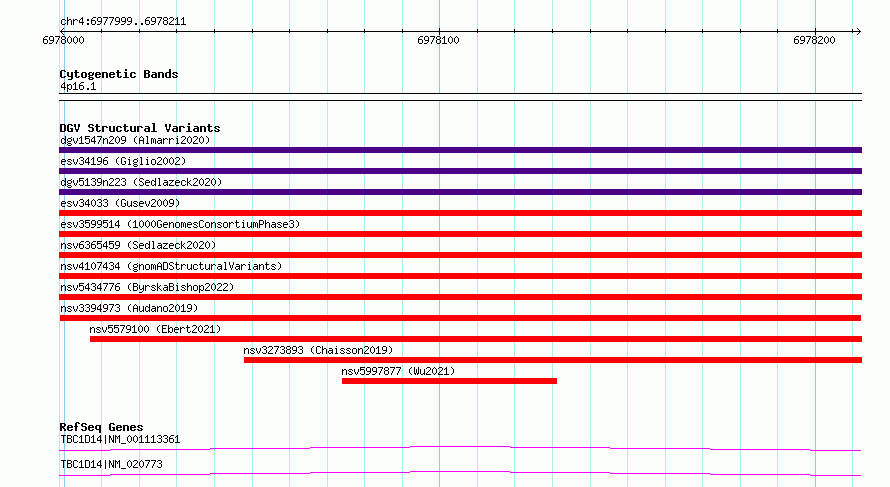Click the left arrow at ruler start
This screenshot has width=890, height=487.
[x=62, y=31]
